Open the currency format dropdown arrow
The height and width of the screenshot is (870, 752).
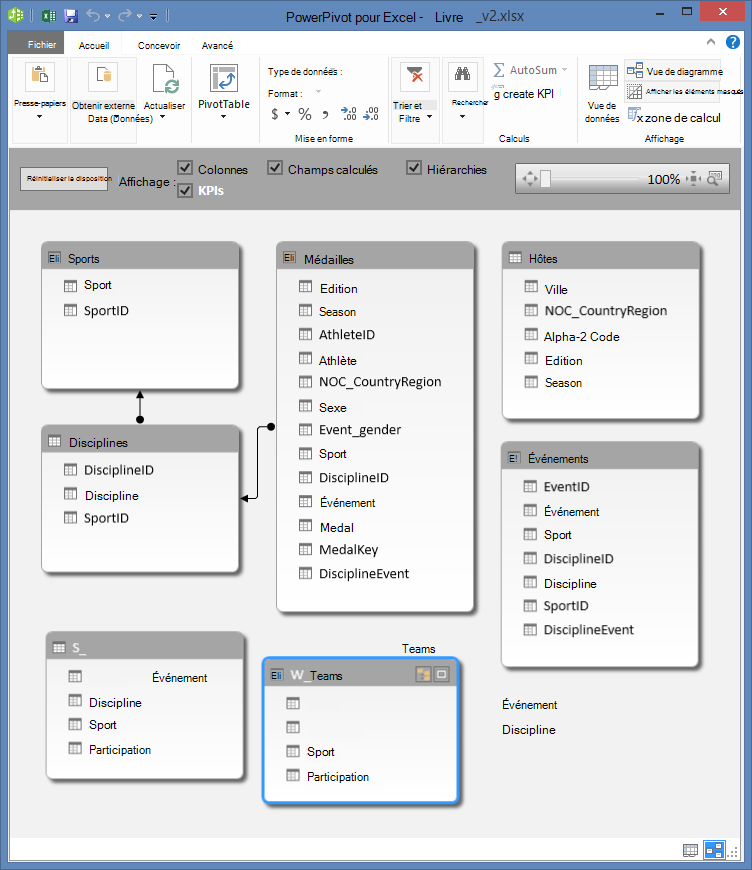pos(287,114)
